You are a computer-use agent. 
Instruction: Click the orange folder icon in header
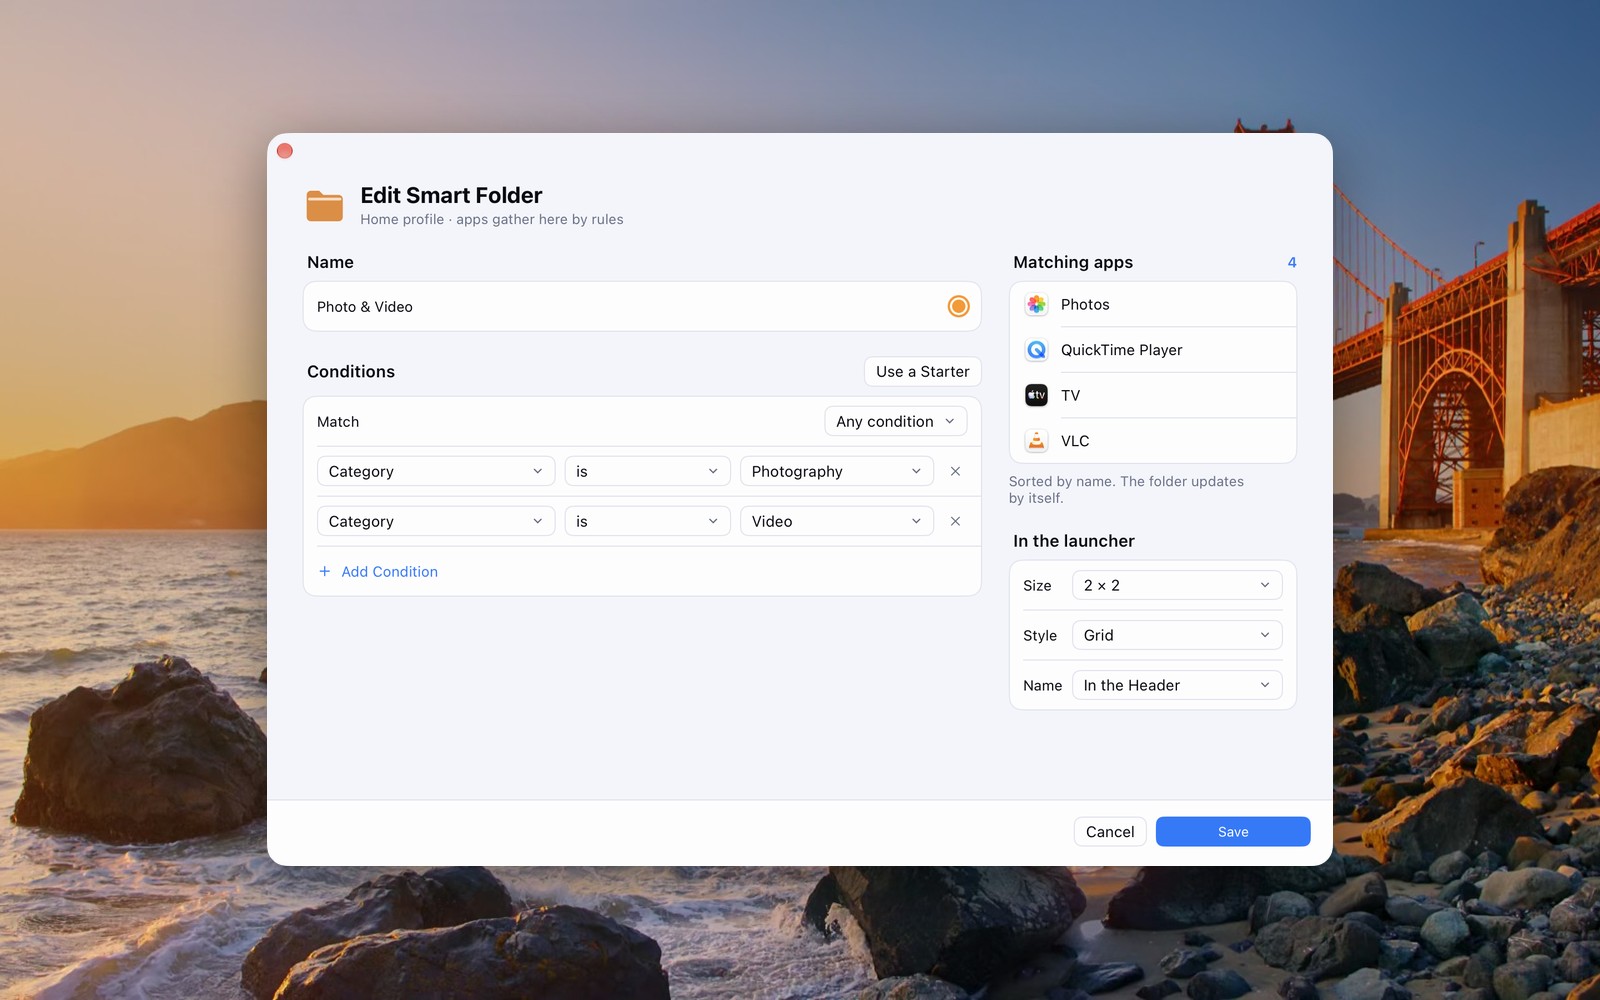[325, 206]
